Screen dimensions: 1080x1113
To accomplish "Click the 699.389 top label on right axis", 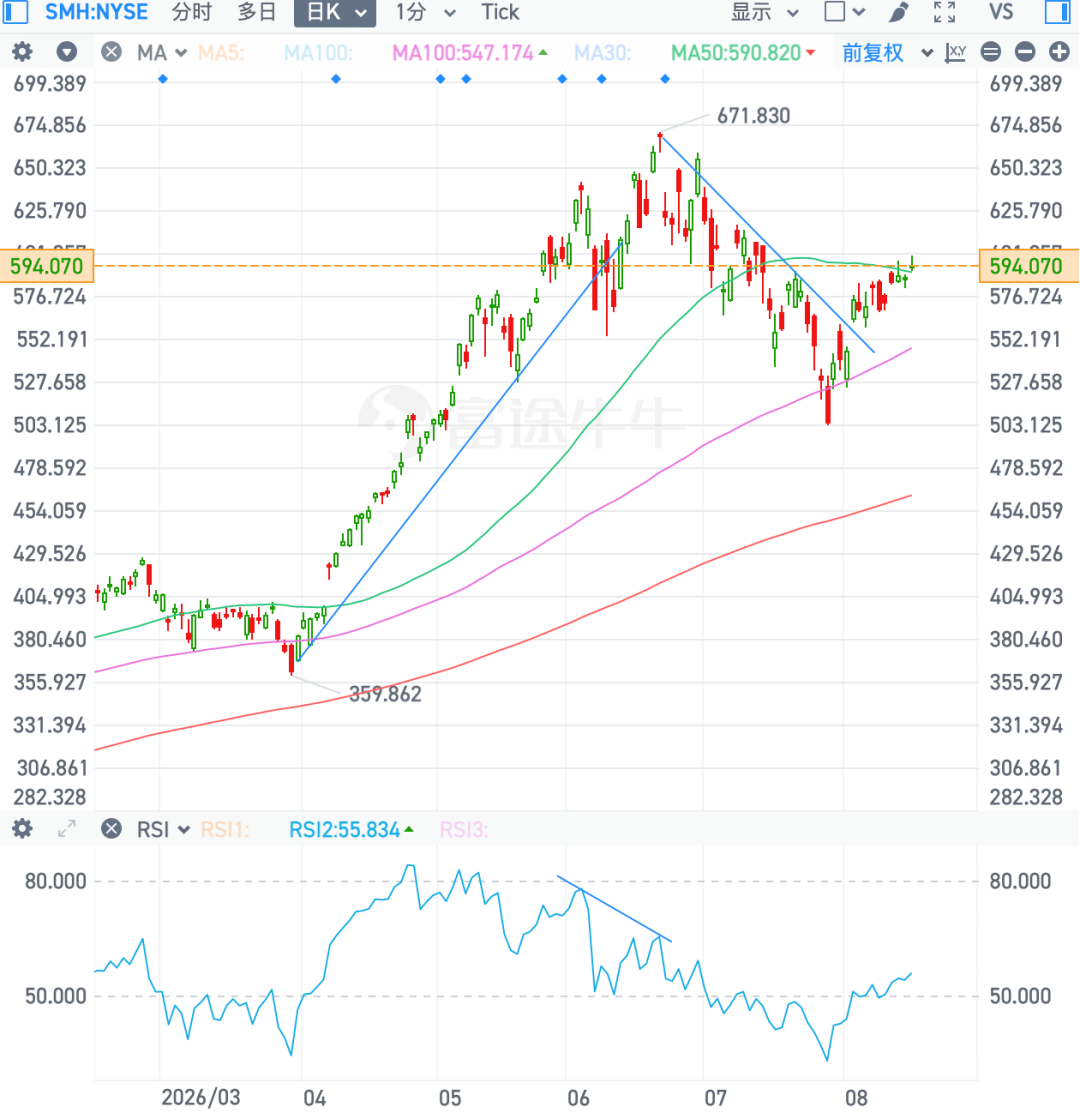I will [x=1025, y=83].
